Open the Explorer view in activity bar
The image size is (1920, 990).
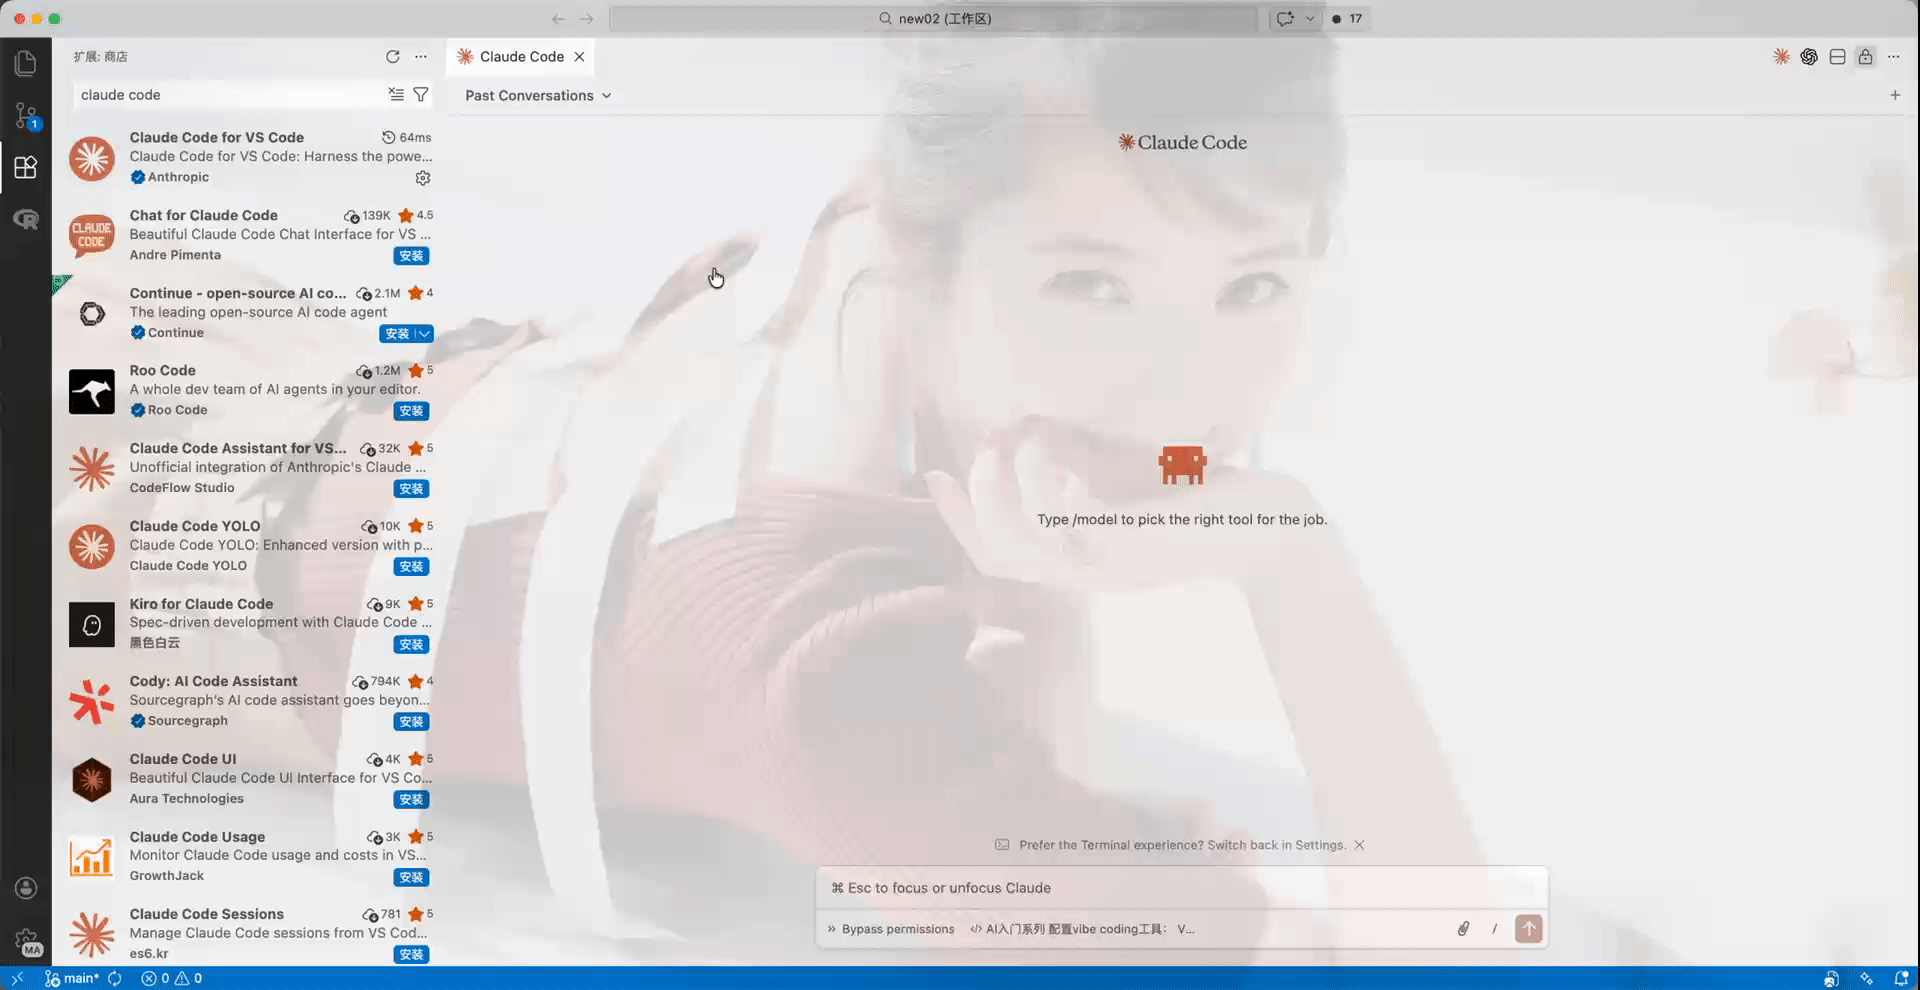pos(26,64)
